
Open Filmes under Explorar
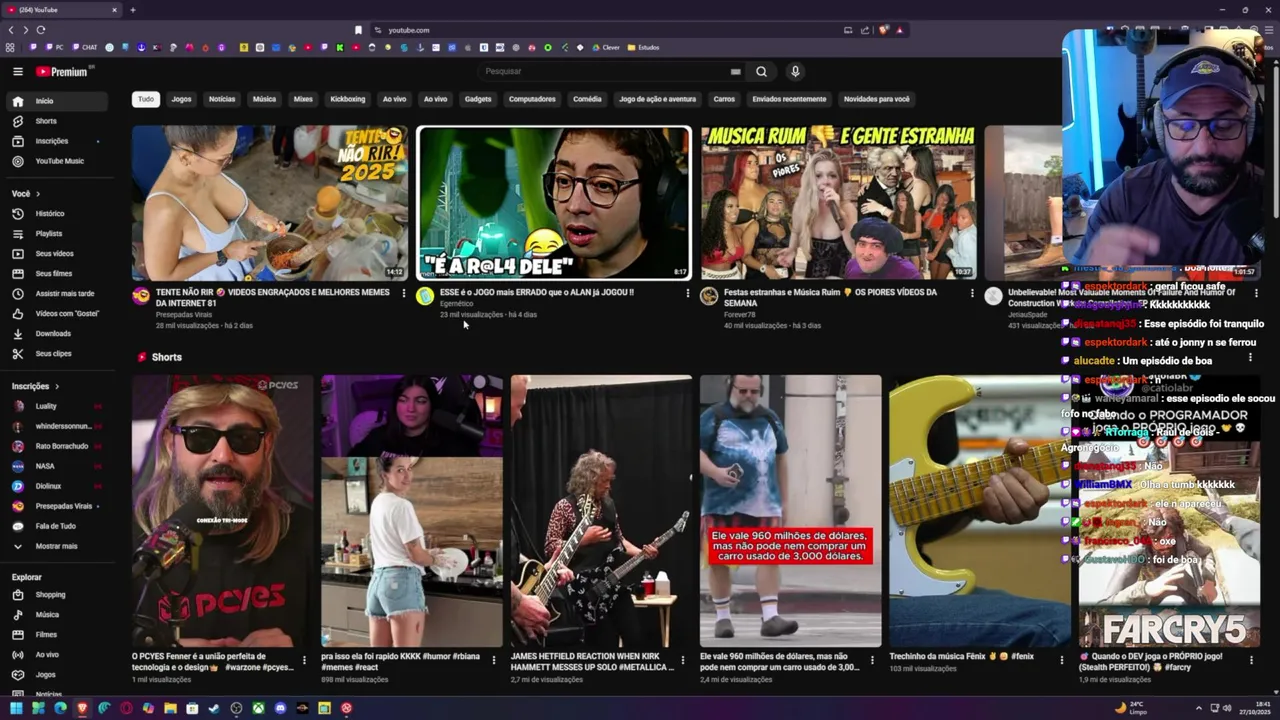(x=59, y=634)
